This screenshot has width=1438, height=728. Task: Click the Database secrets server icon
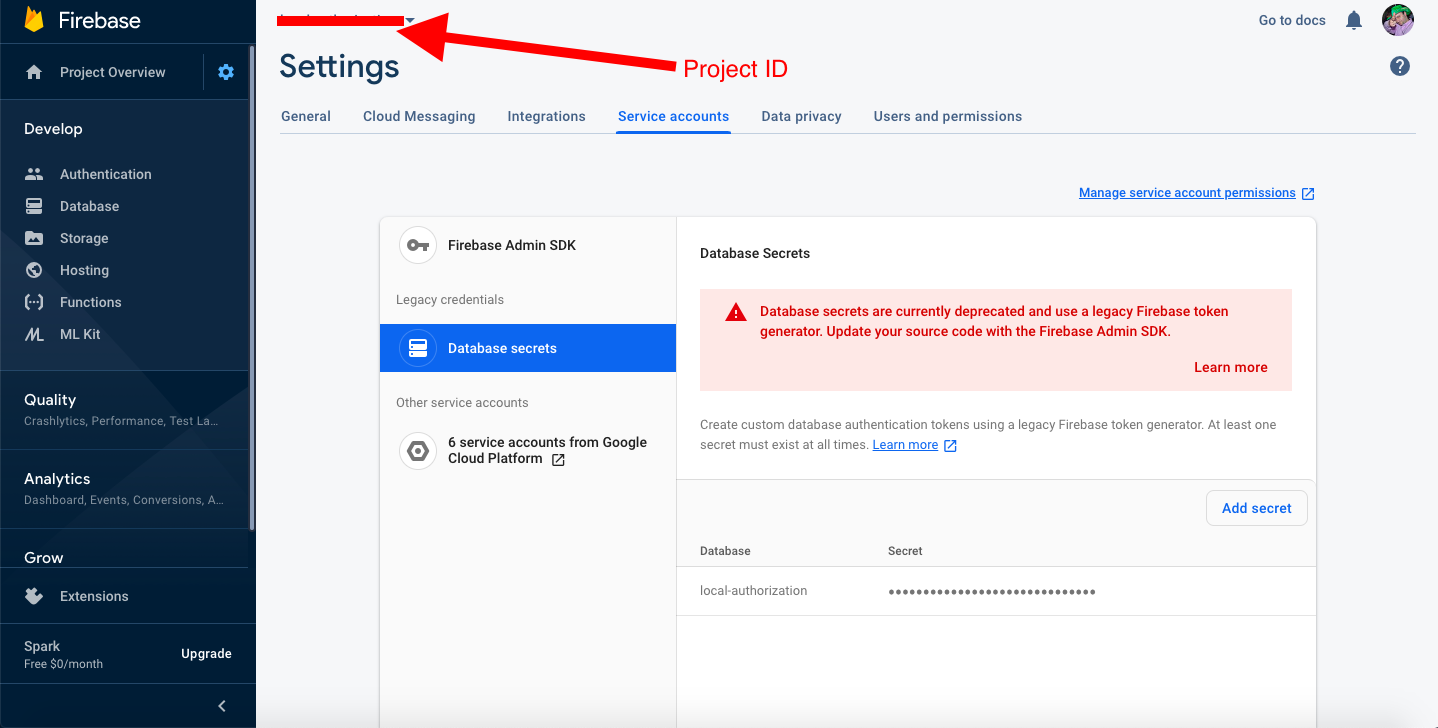click(418, 348)
